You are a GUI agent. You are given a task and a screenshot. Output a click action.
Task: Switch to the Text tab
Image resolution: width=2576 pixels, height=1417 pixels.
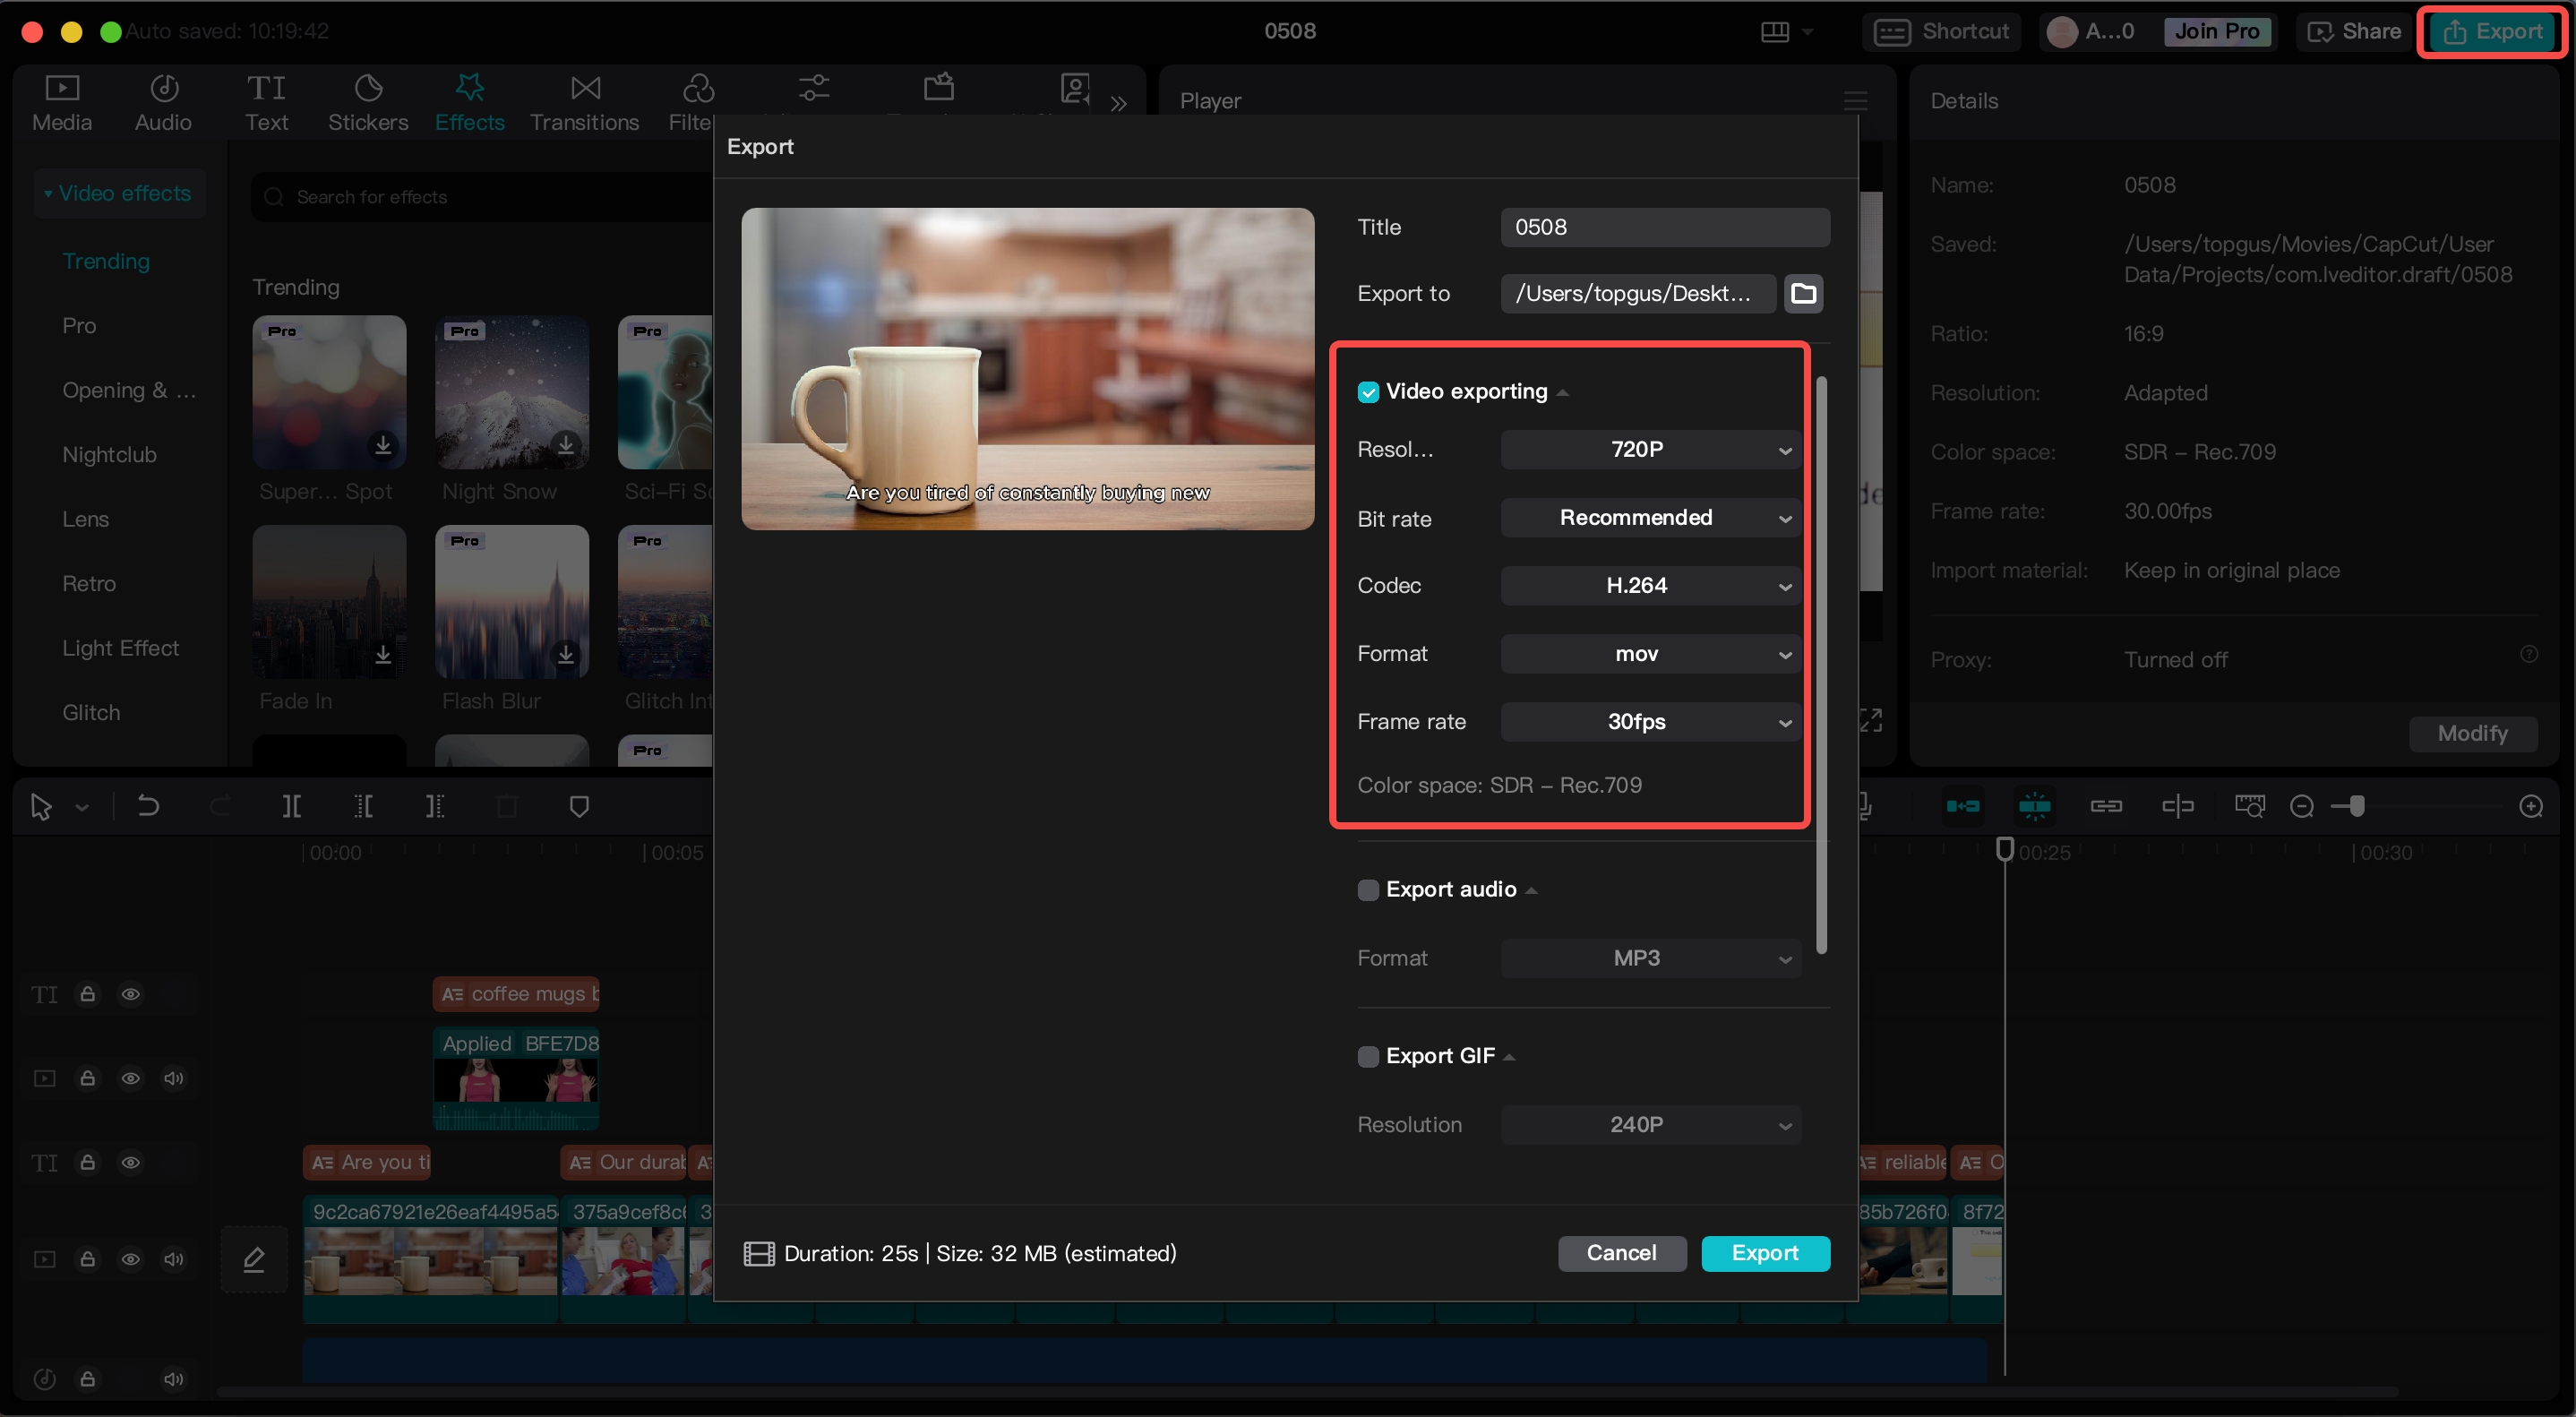tap(266, 102)
